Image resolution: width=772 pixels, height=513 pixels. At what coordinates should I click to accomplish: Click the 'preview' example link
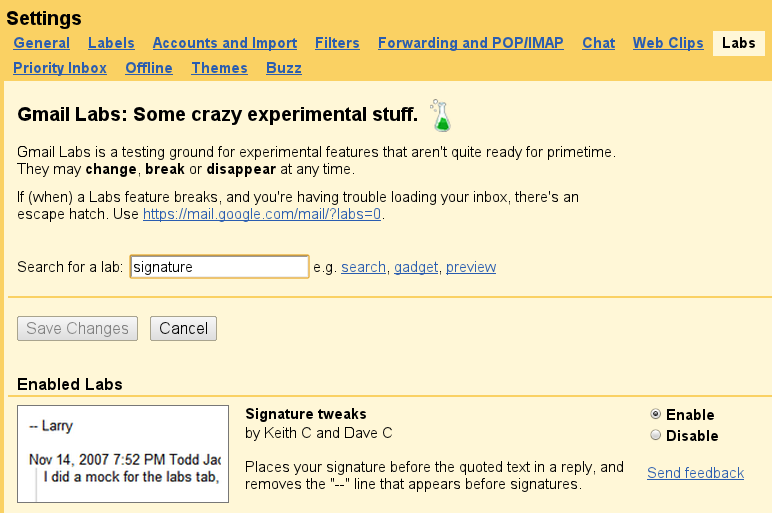coord(471,267)
